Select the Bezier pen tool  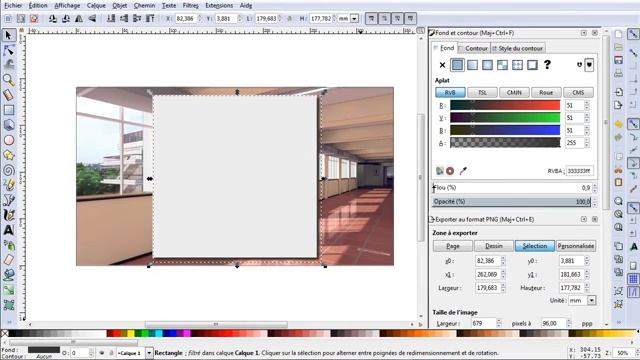click(9, 200)
